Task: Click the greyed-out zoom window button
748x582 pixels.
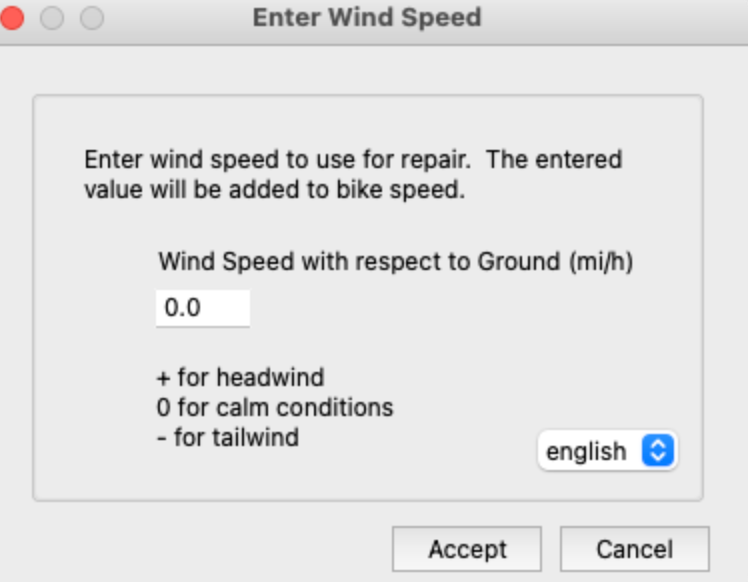Action: point(91,18)
